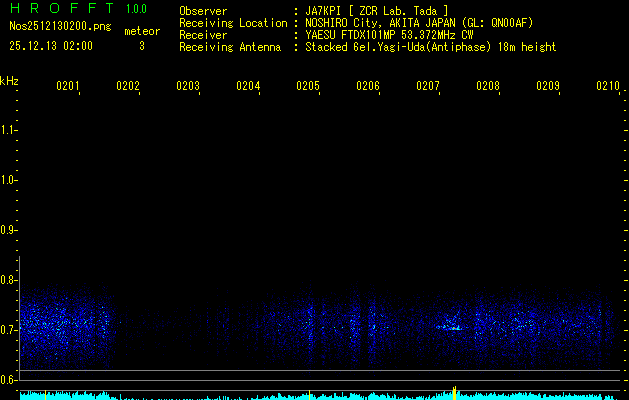Click the 0201 time marker

pos(68,87)
